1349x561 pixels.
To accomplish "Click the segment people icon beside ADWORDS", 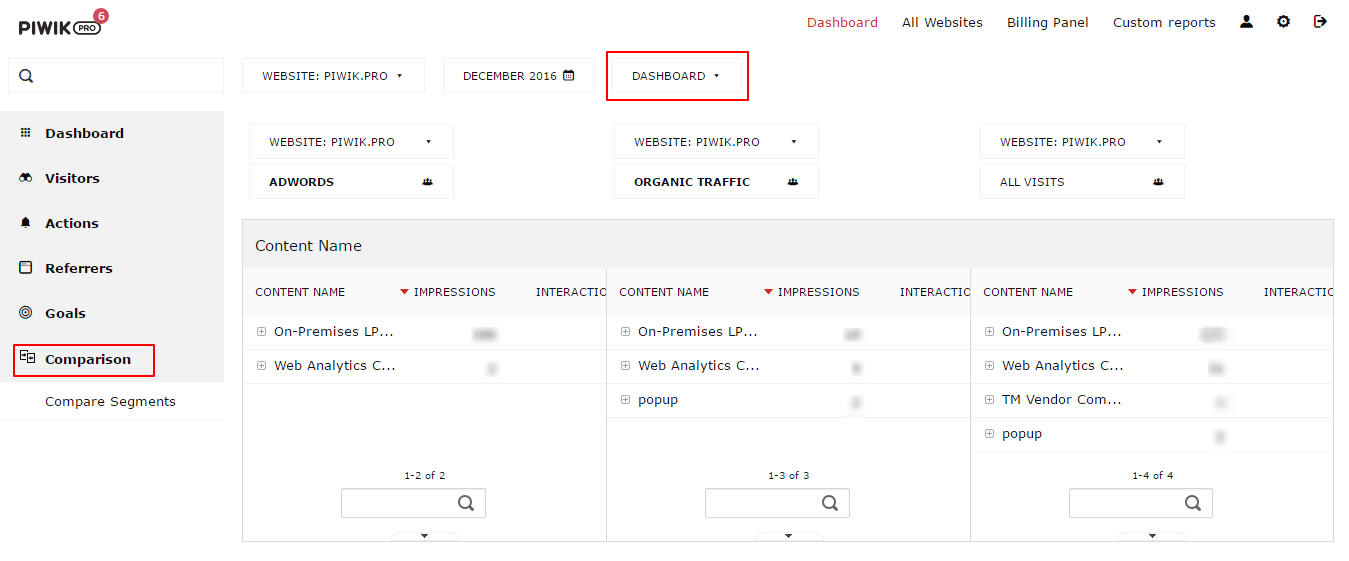I will pyautogui.click(x=427, y=182).
